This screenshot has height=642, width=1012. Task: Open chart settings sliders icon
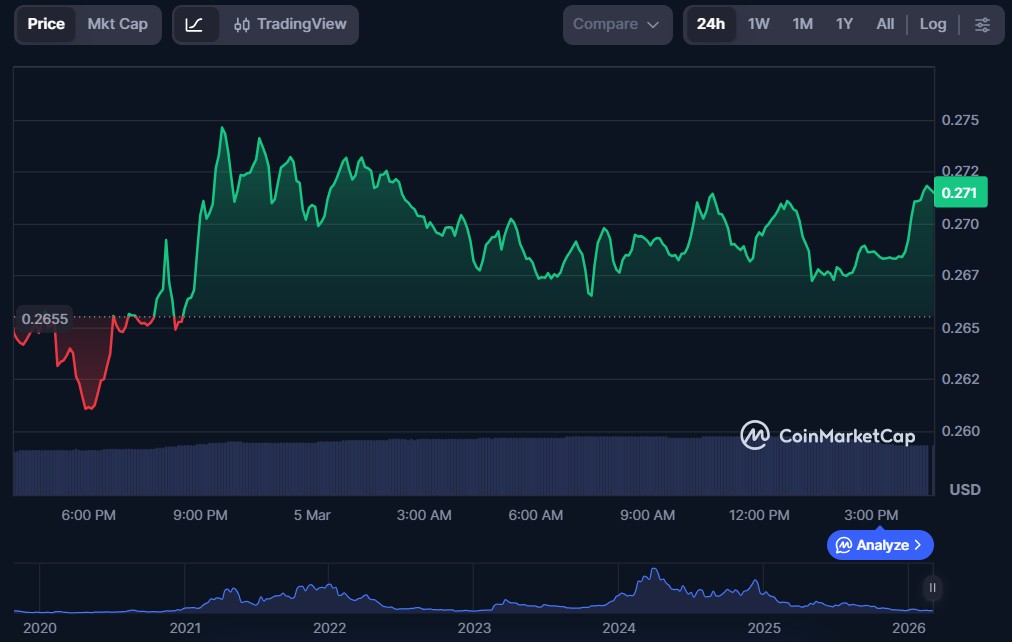point(982,25)
